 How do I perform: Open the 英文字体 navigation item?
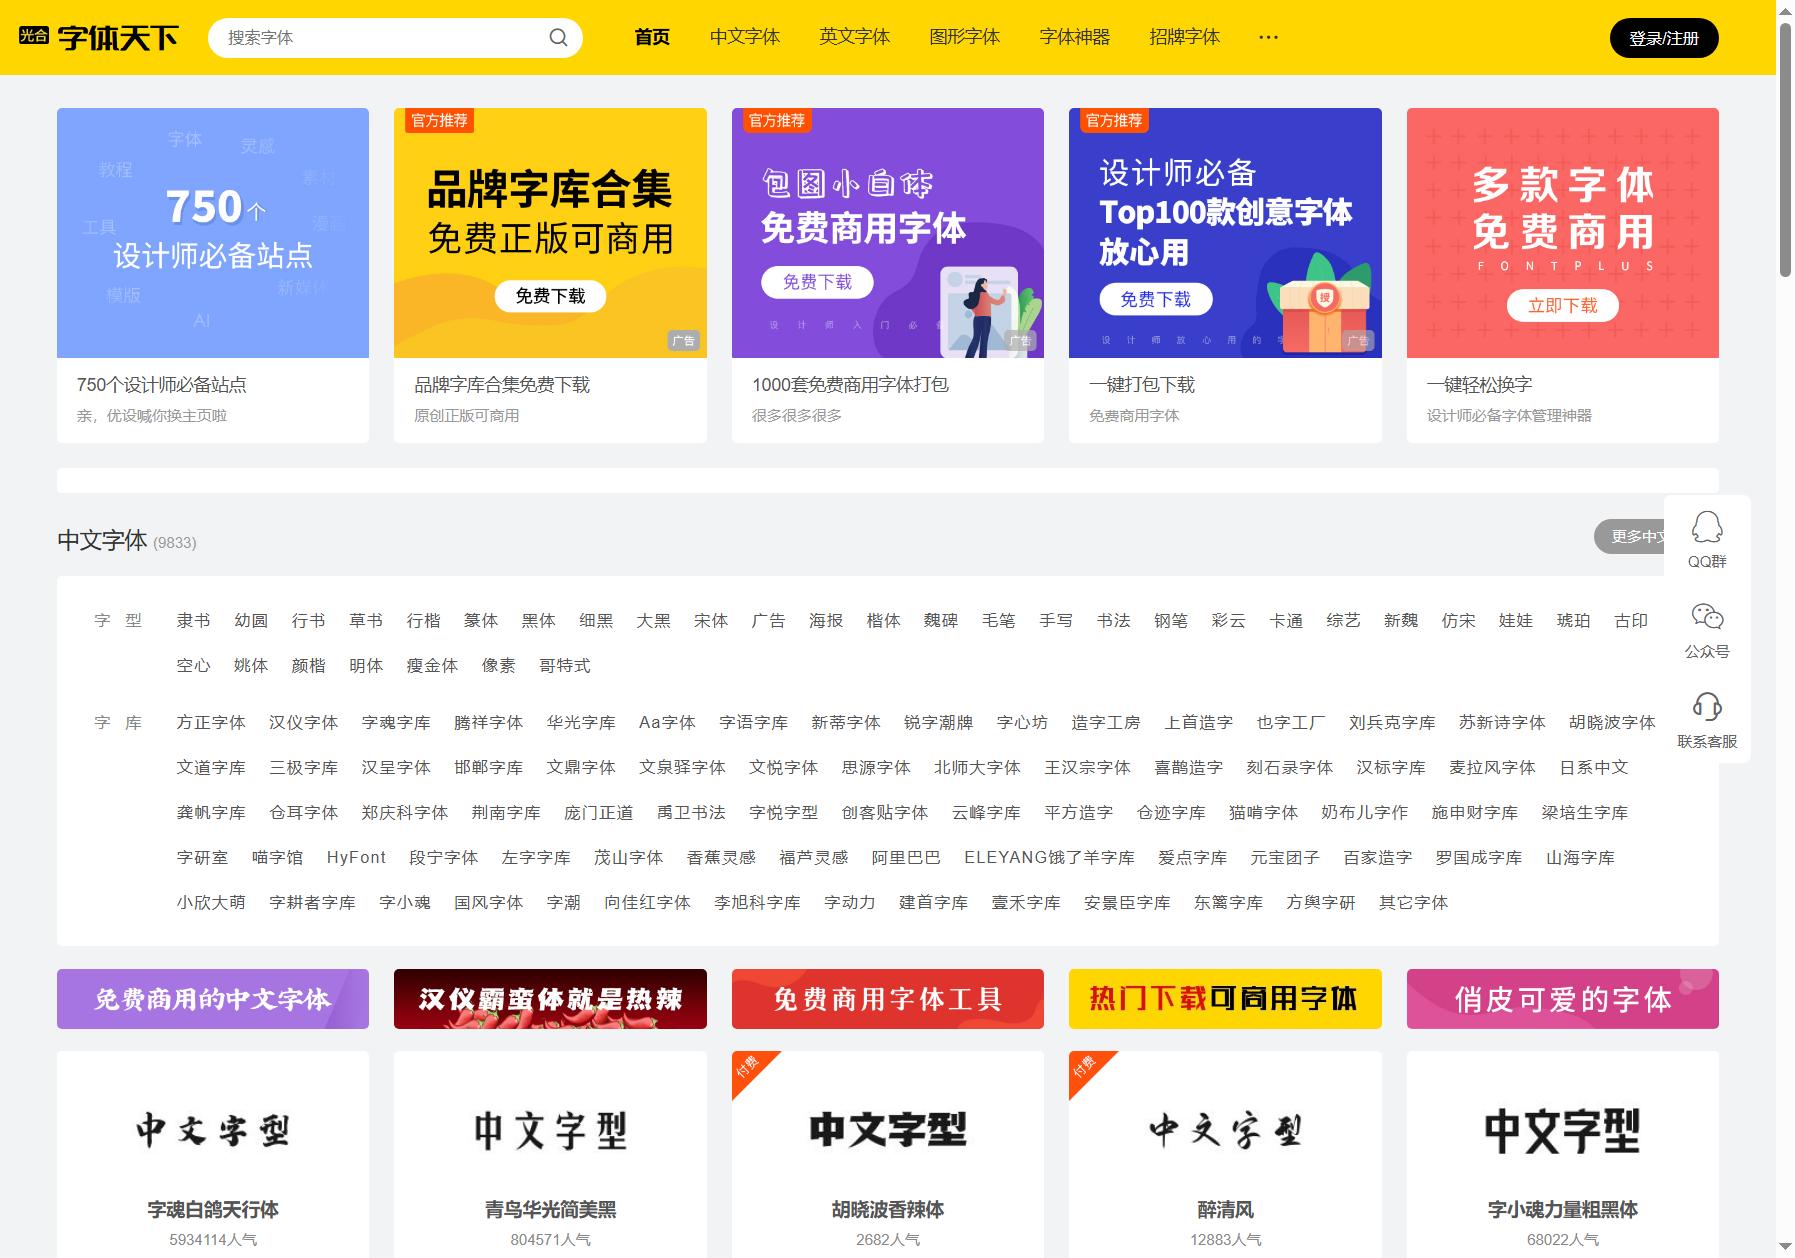tap(855, 37)
